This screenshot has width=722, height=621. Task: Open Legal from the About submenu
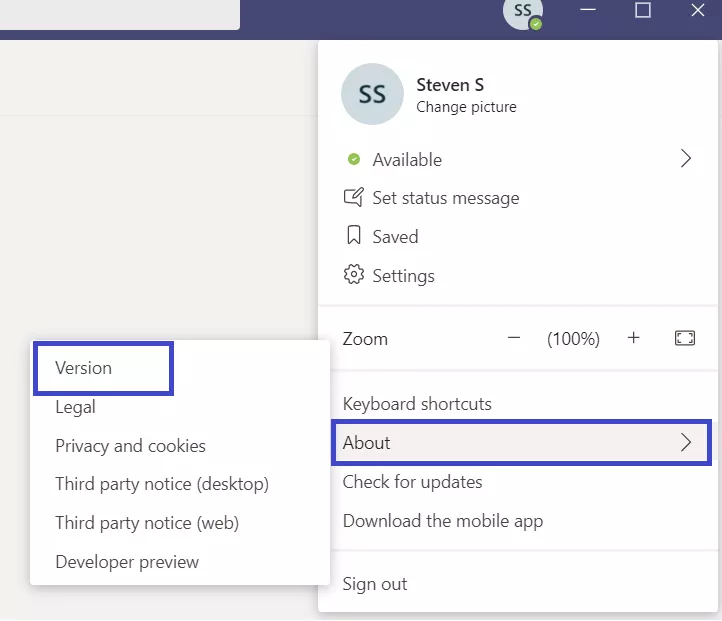(x=76, y=407)
